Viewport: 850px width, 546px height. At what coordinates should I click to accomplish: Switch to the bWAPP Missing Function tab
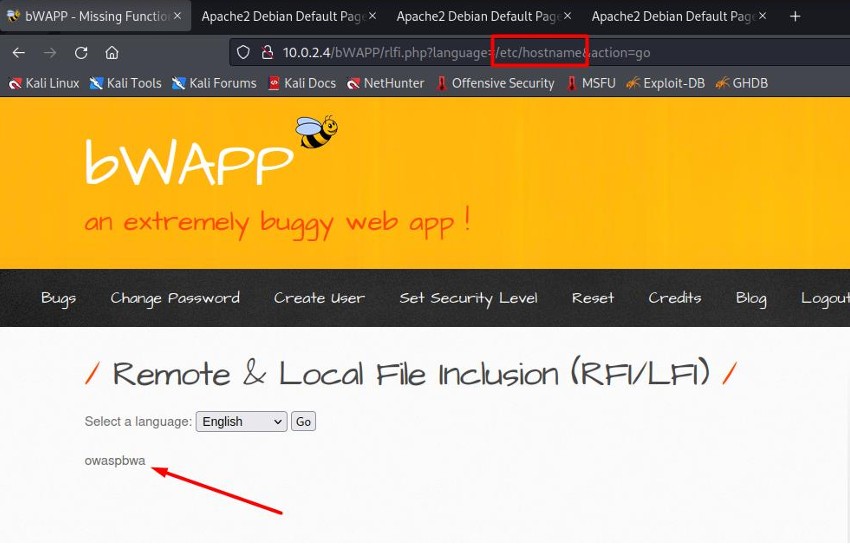[x=95, y=16]
